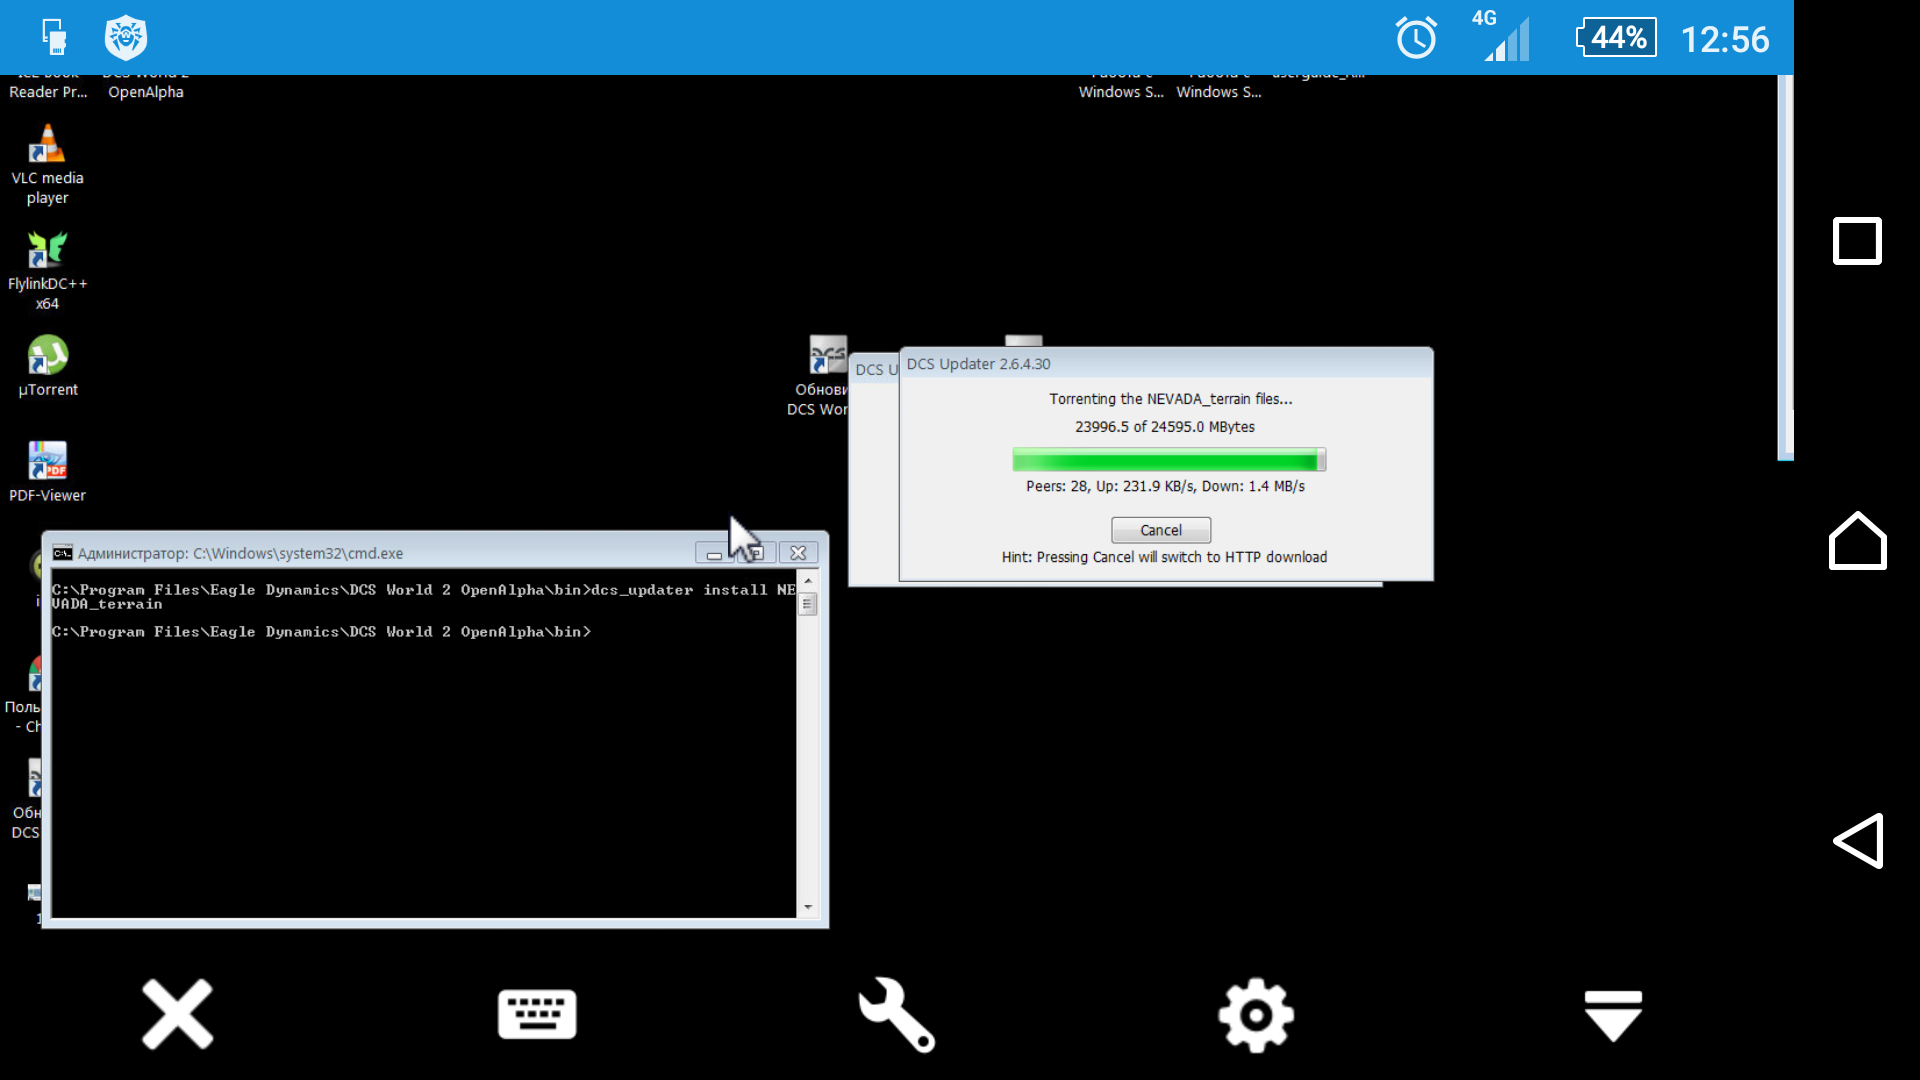Screen dimensions: 1920x1080
Task: Open the gear settings icon
Action: pos(1256,1014)
